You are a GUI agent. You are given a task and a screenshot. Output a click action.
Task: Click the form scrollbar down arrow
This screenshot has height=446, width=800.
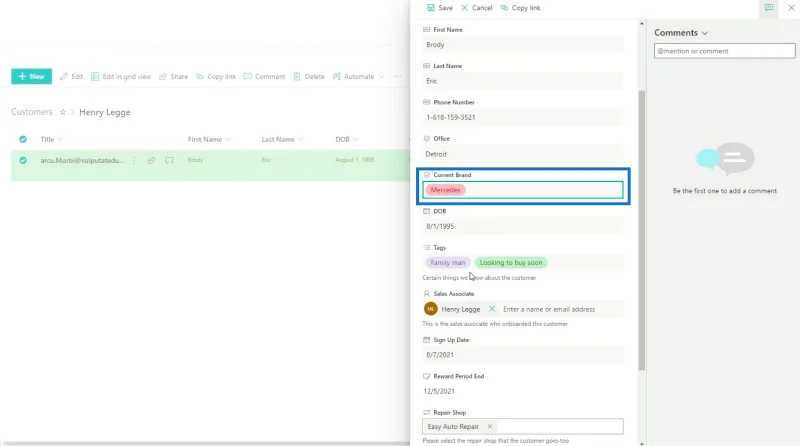pyautogui.click(x=642, y=443)
